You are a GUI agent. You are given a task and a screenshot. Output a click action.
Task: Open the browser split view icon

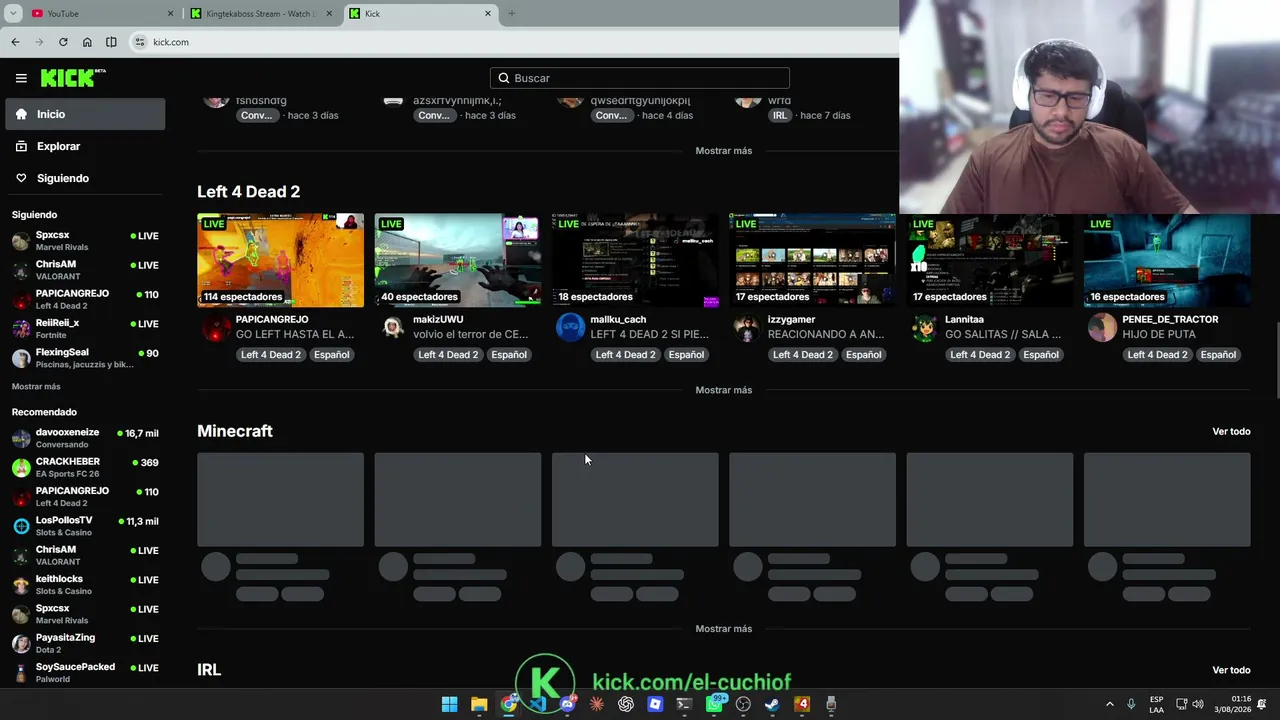point(111,42)
